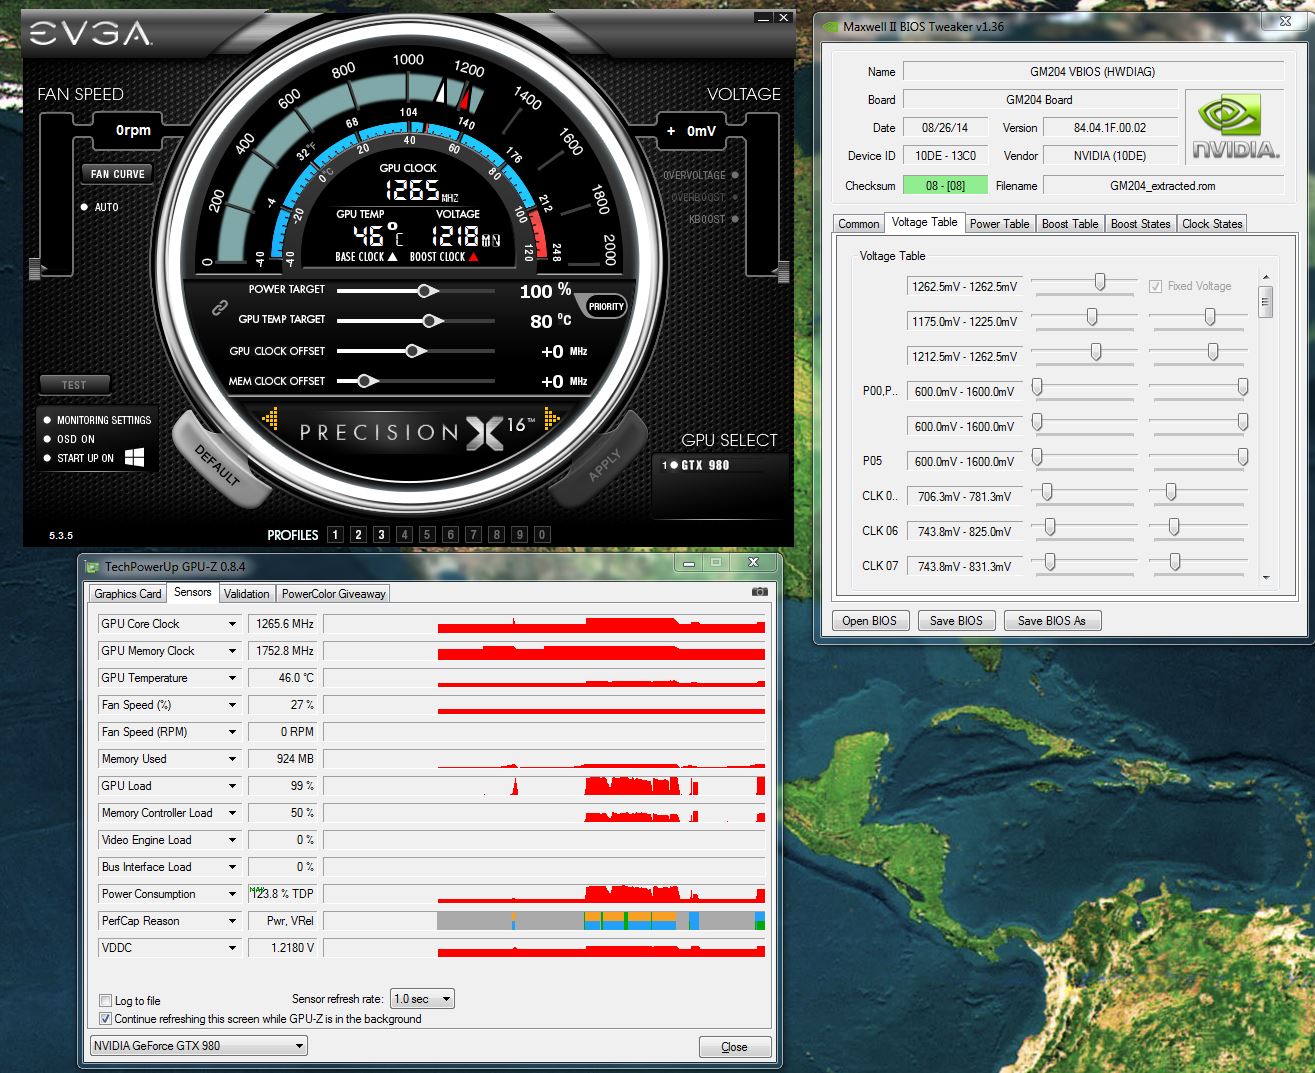Open NVIDIA GeForce GTX 980 selector
This screenshot has width=1315, height=1073.
click(198, 1046)
